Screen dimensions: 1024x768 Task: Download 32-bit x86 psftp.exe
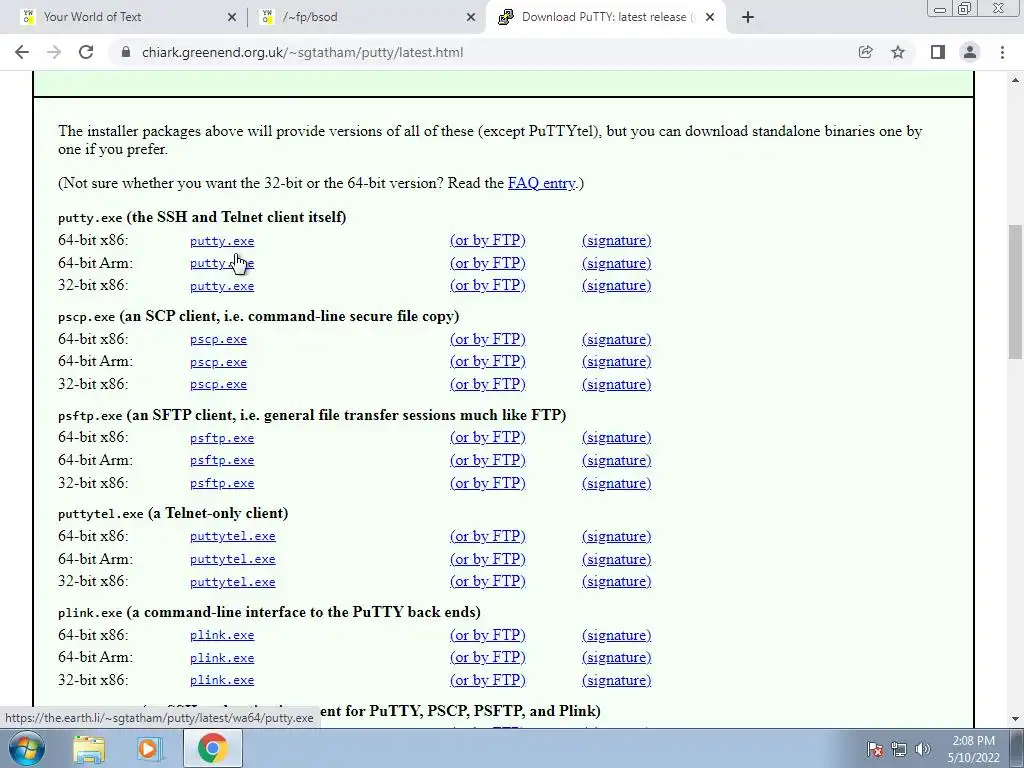click(222, 483)
